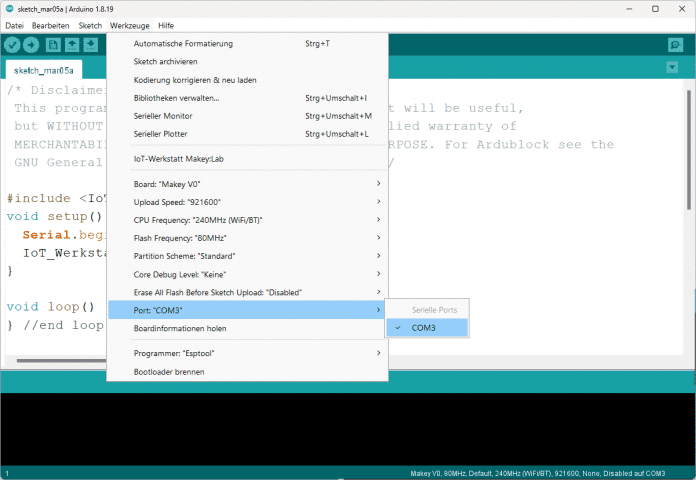Open the Hilfe menu

click(166, 23)
